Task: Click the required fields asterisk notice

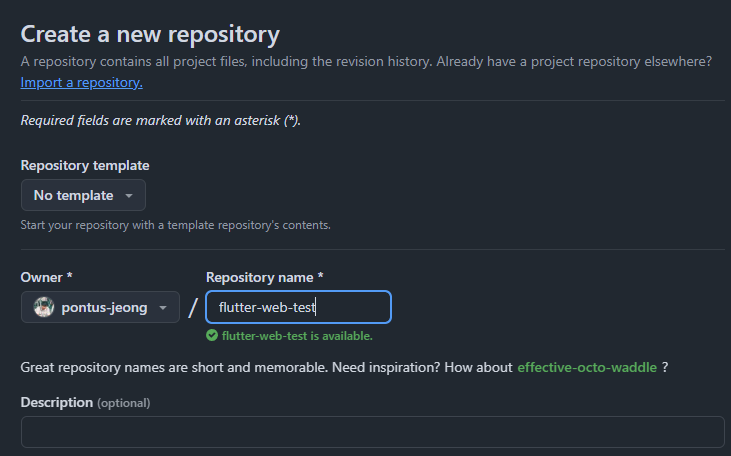Action: 161,120
